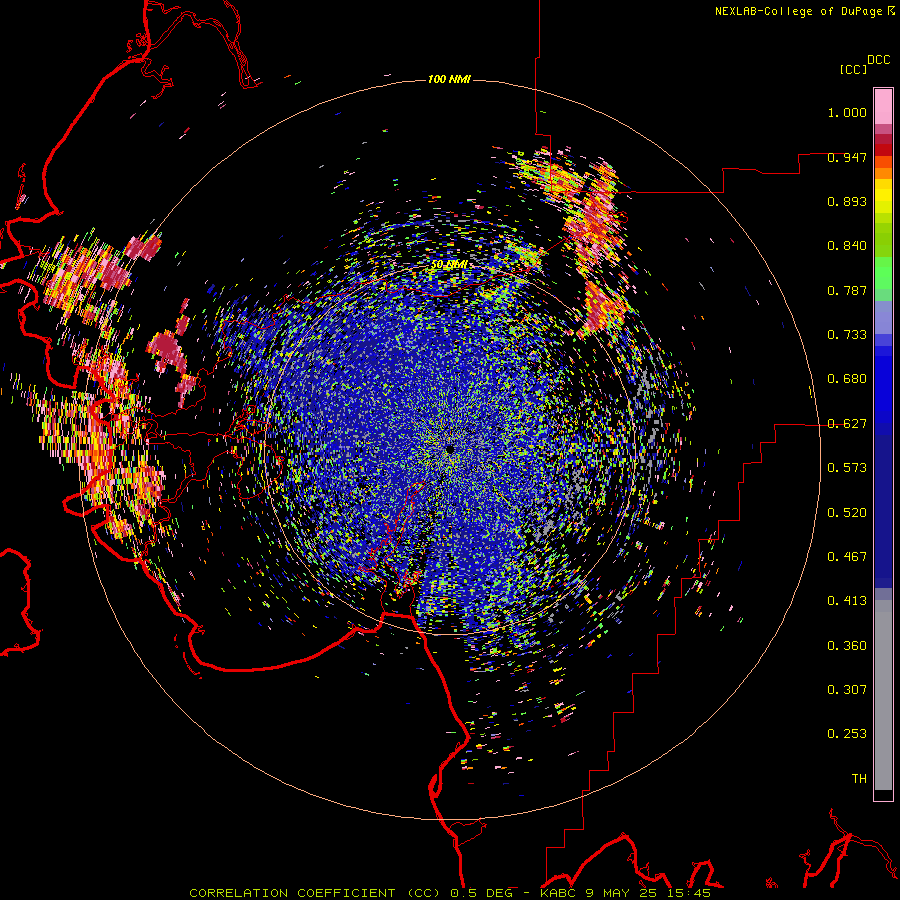Select the 0.307 scale value

coord(847,690)
